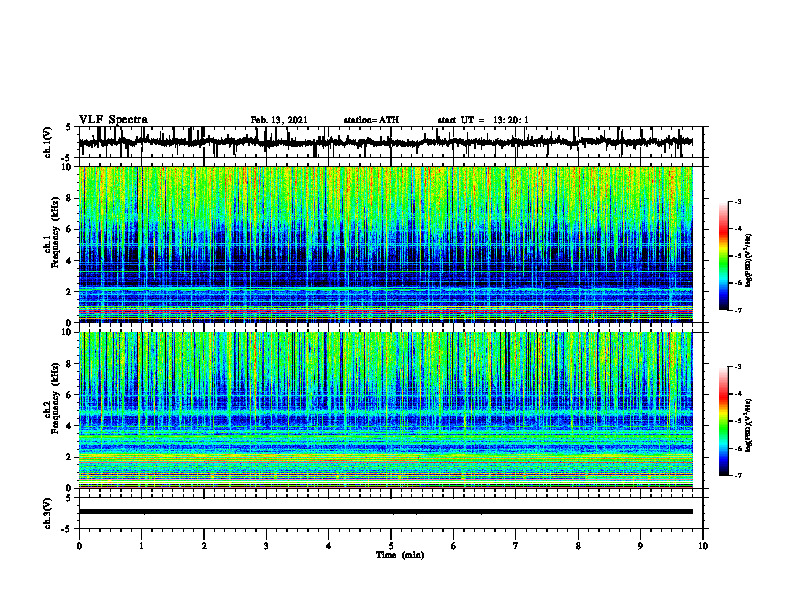Click the ch.2 spectrogram plot area
The width and height of the screenshot is (792, 612).
(386, 410)
